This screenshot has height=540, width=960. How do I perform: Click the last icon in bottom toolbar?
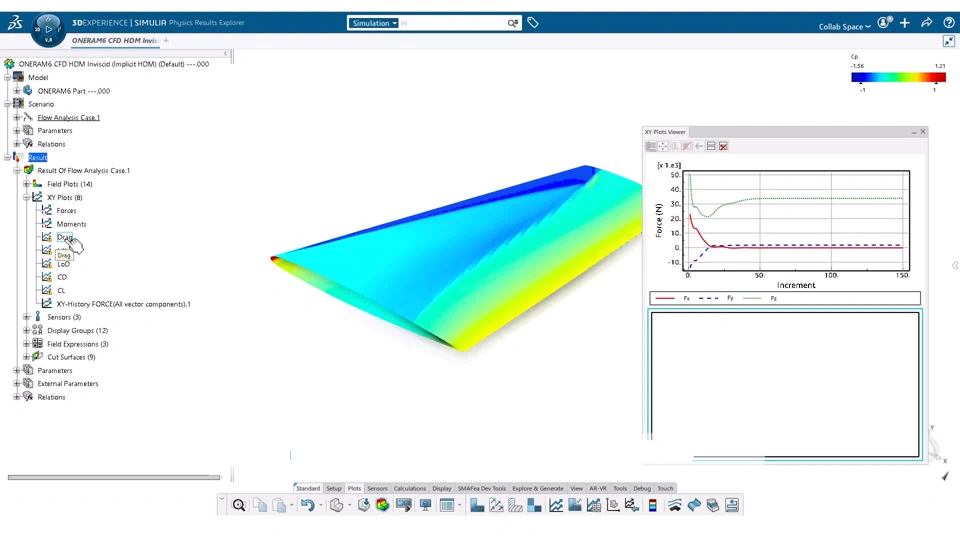tap(732, 505)
